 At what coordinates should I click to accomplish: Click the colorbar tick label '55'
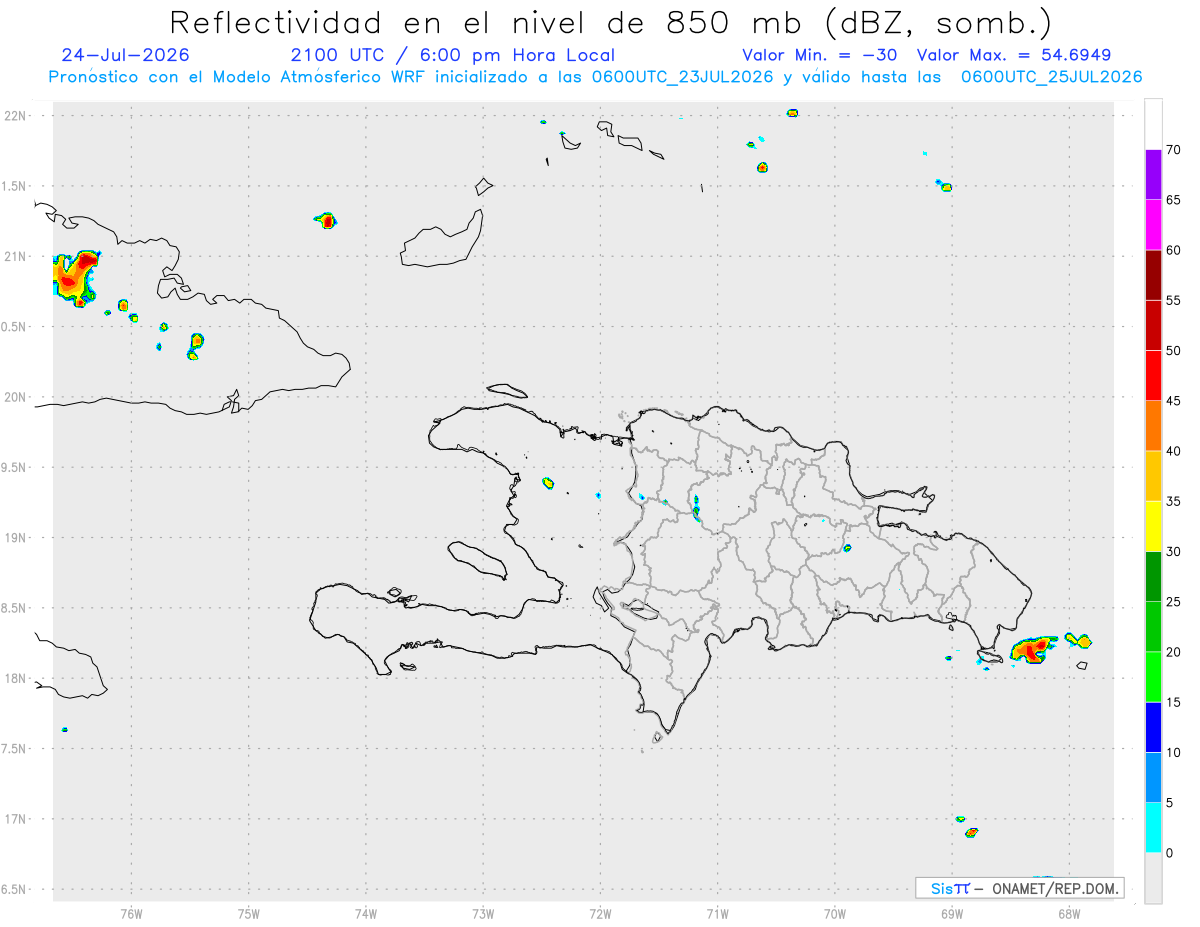pos(1174,301)
